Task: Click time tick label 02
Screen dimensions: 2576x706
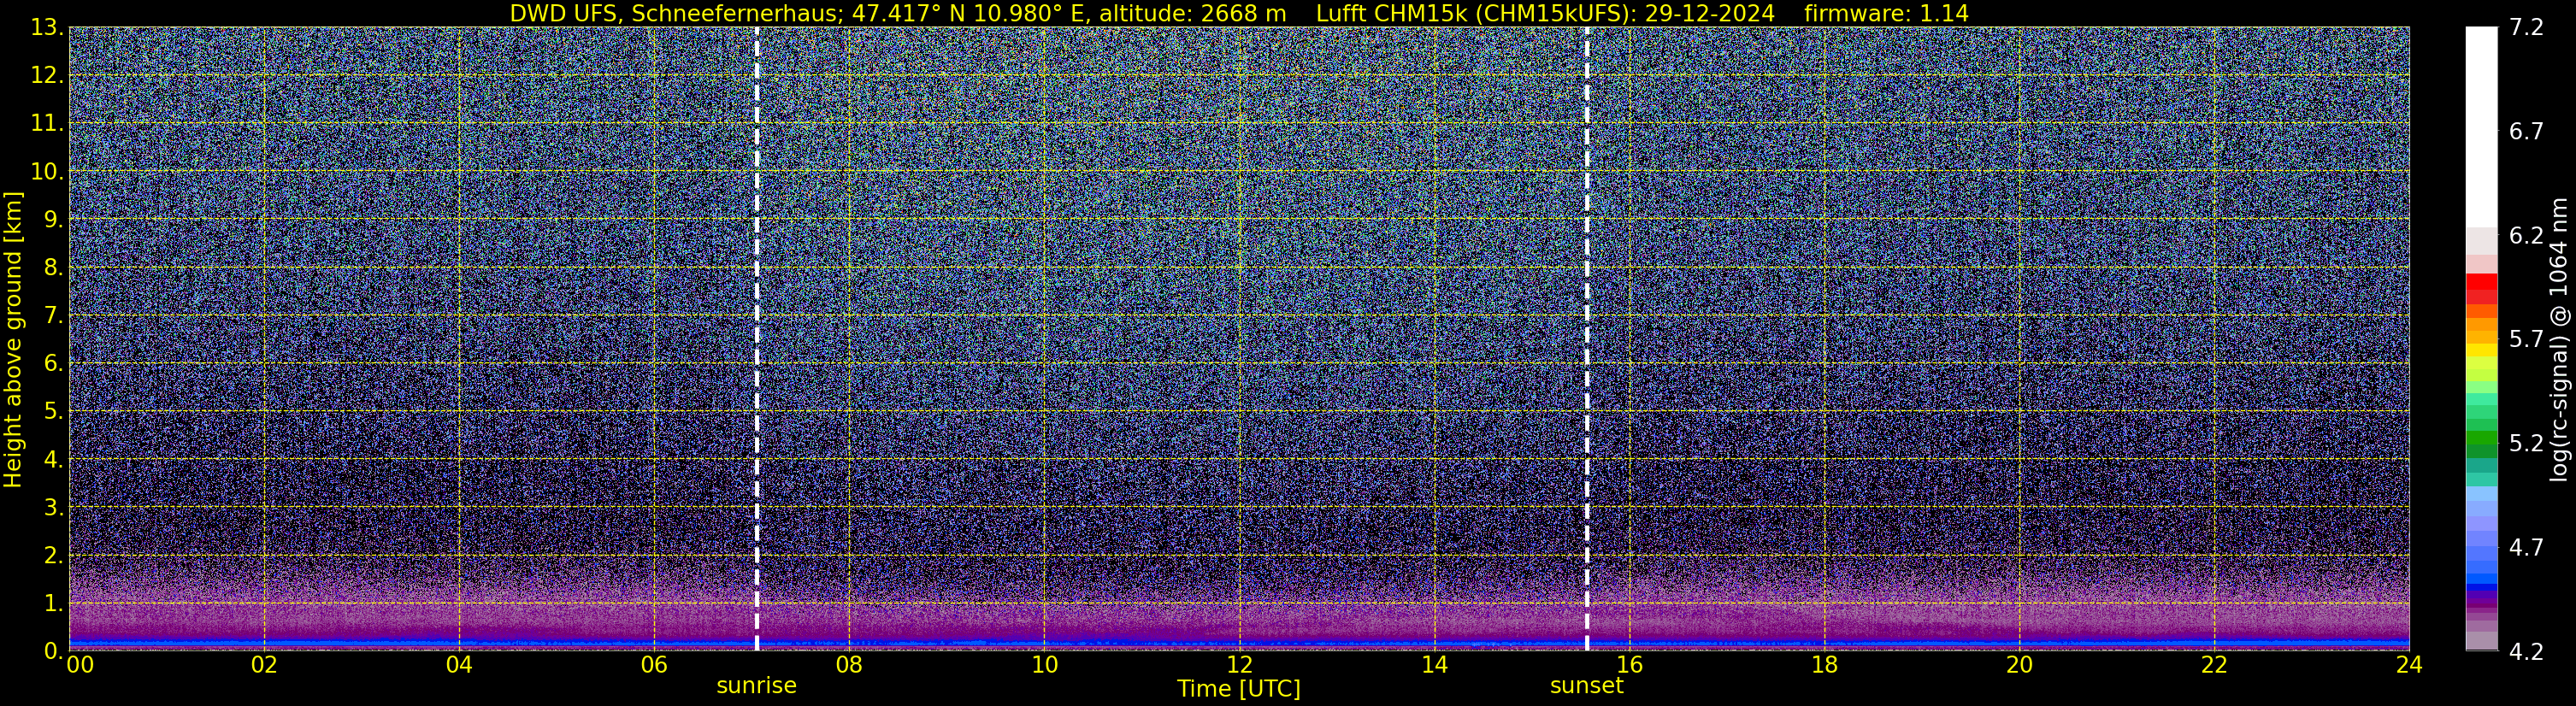Action: pos(264,665)
